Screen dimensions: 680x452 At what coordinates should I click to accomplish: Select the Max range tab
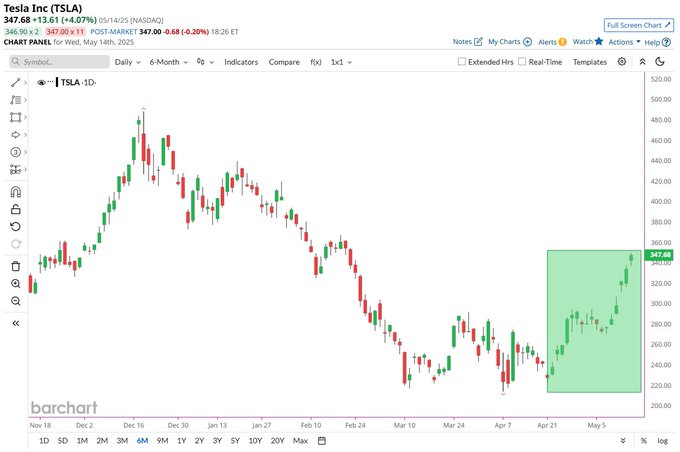pyautogui.click(x=300, y=441)
